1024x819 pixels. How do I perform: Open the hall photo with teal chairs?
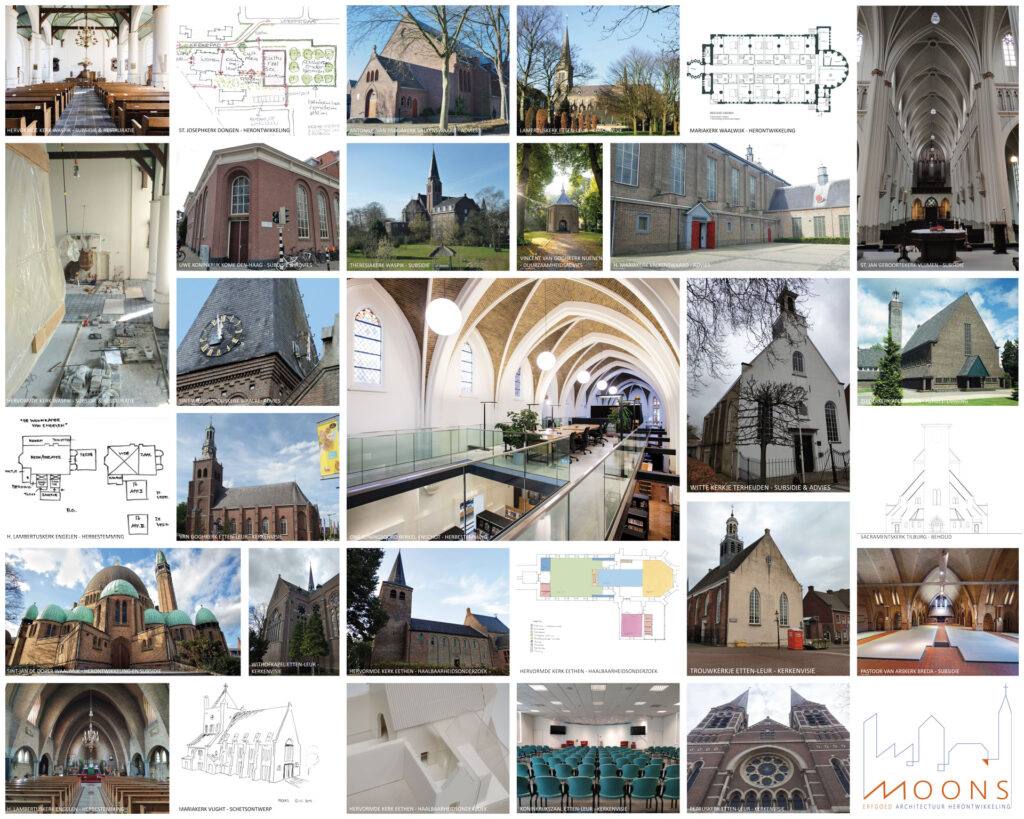(598, 748)
